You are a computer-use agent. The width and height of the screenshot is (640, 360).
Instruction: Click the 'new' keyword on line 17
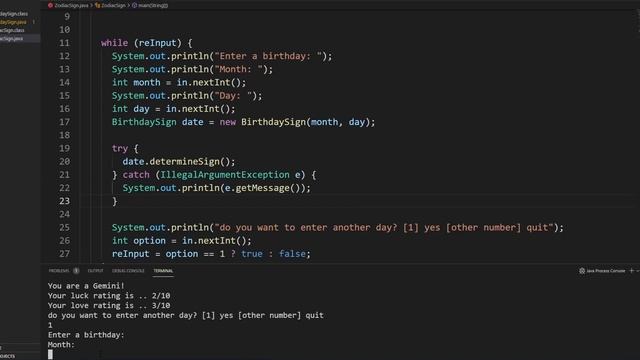coord(228,122)
